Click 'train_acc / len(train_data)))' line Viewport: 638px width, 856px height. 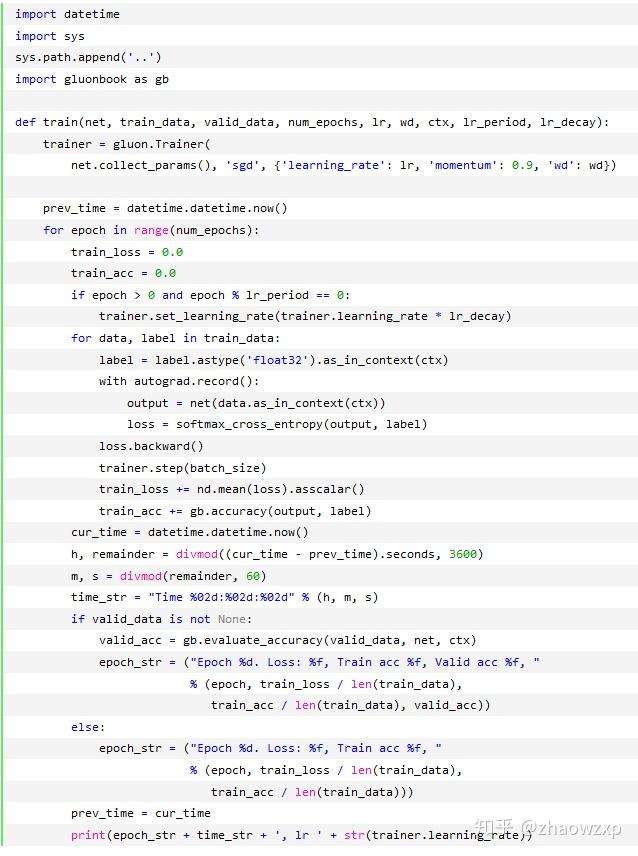312,793
